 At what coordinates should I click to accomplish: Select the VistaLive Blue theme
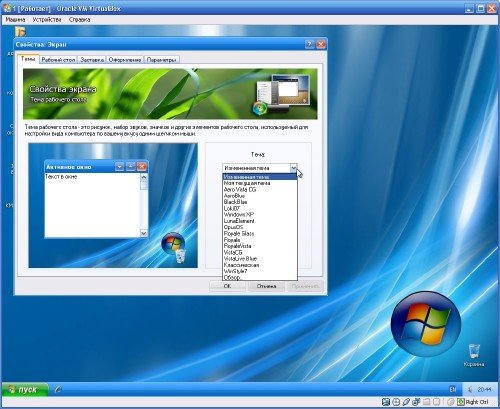260,259
